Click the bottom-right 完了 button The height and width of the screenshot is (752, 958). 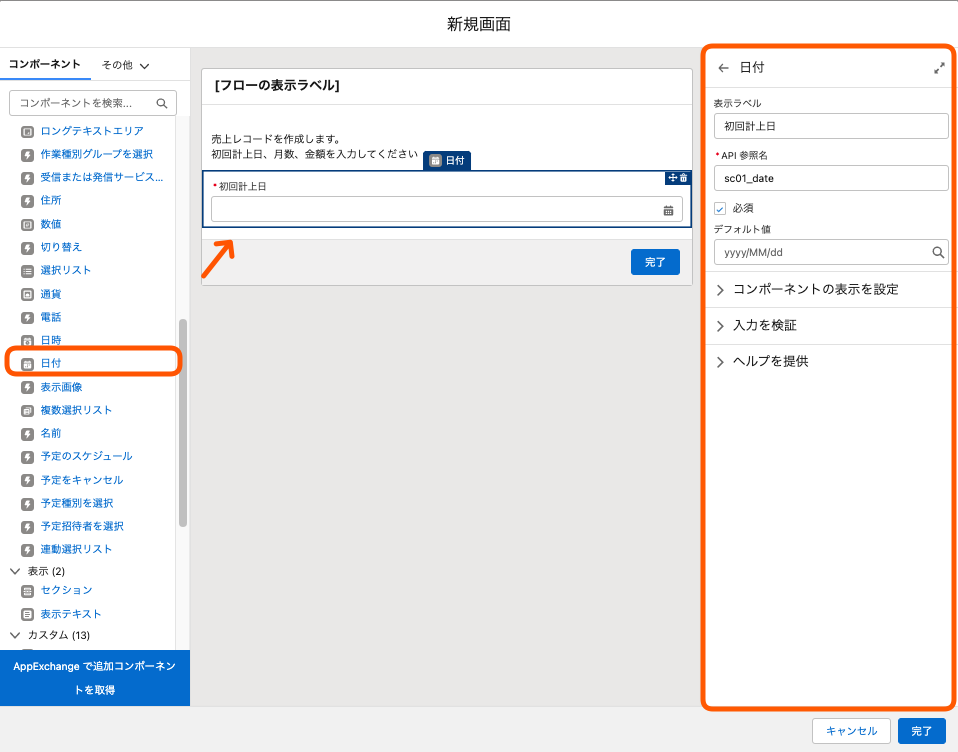coord(921,731)
